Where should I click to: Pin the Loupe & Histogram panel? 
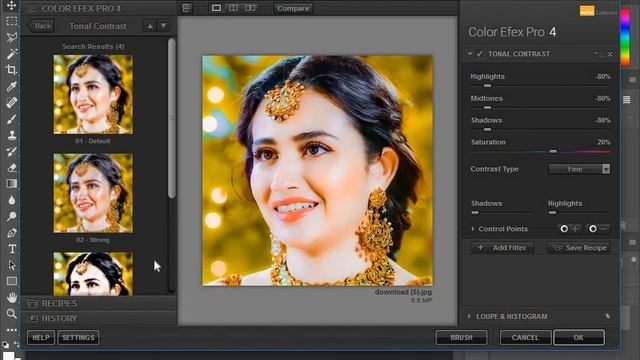point(607,316)
